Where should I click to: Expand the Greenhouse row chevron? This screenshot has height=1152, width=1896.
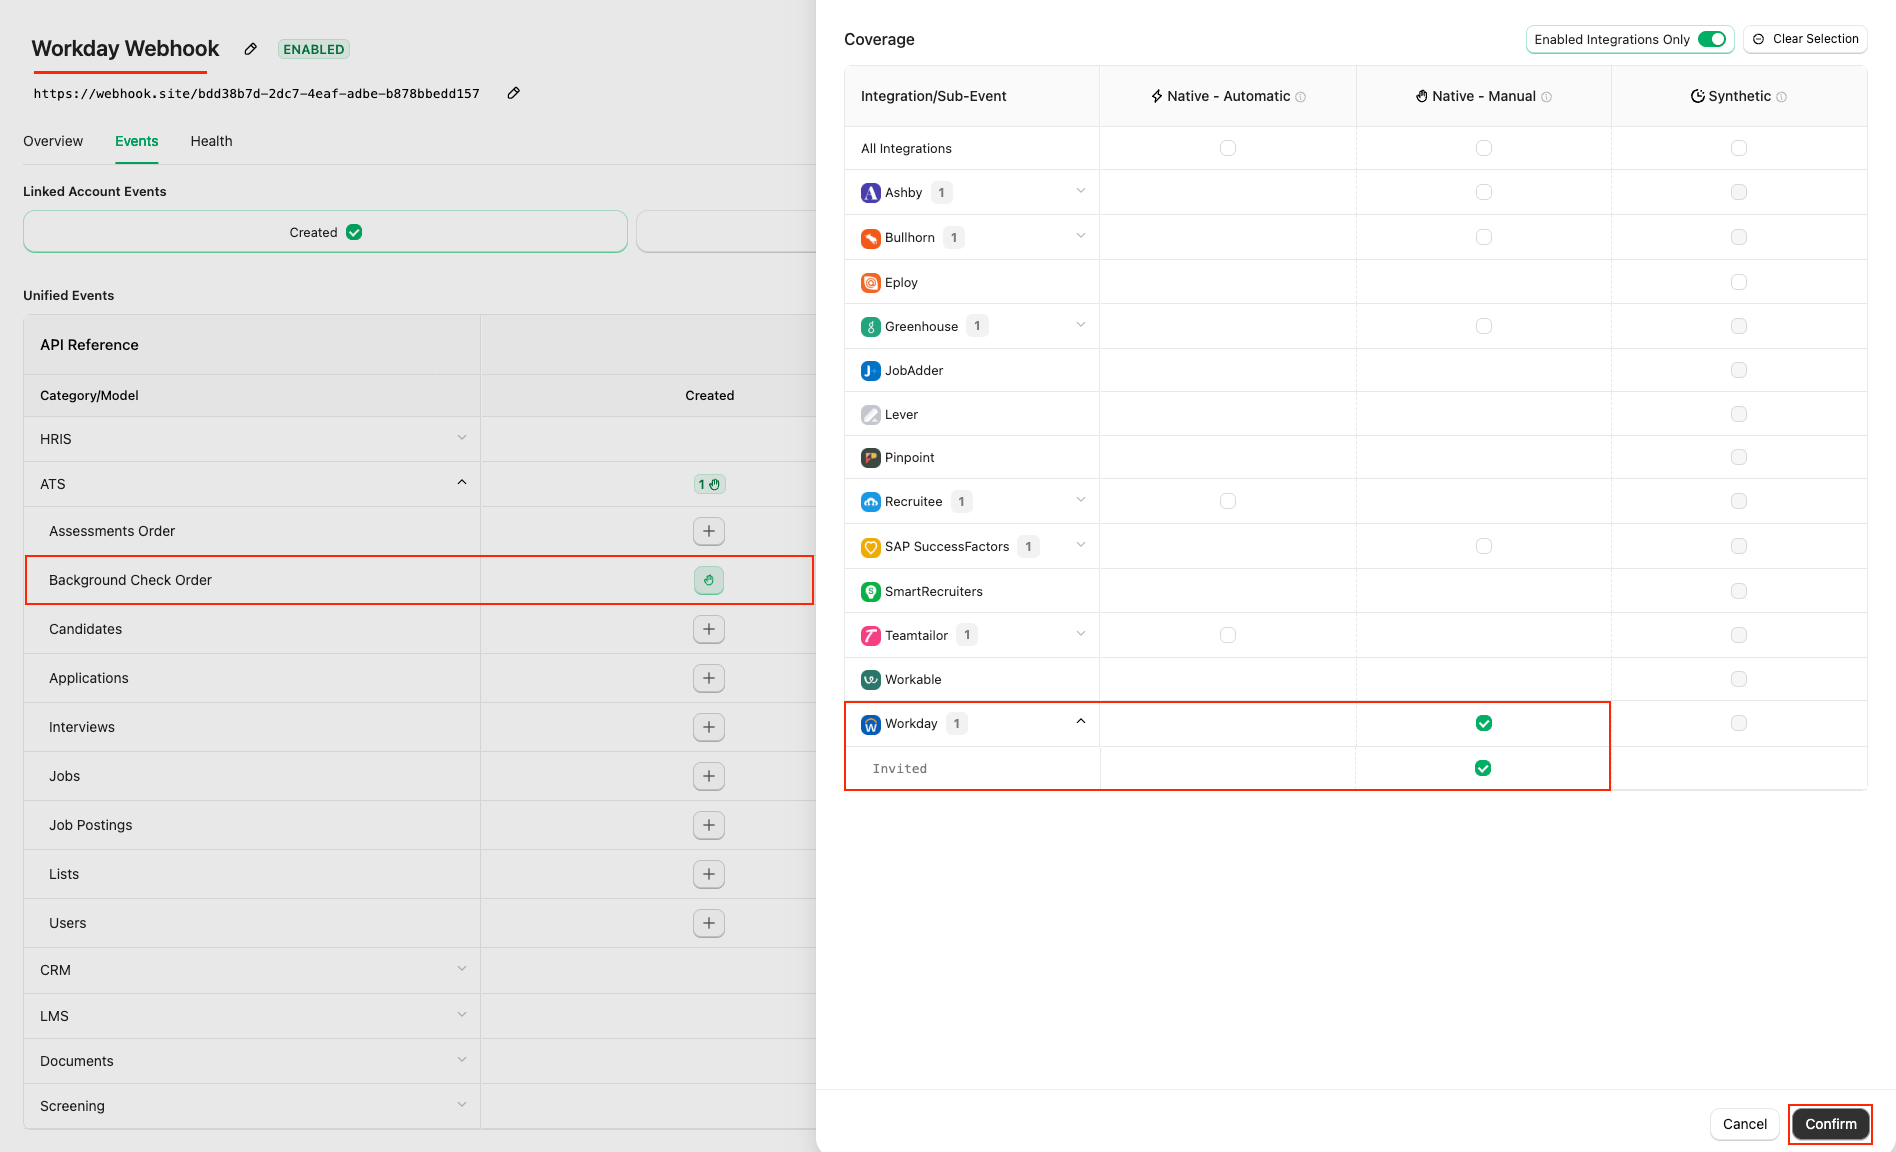(1081, 324)
